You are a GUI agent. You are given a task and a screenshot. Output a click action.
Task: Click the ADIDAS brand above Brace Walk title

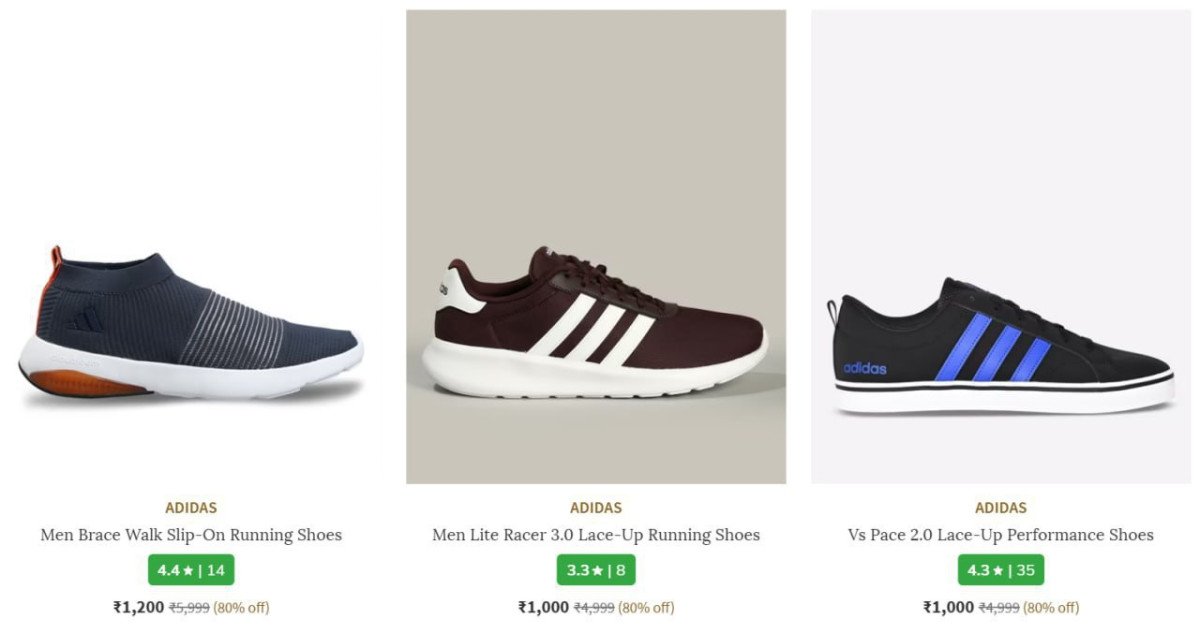(191, 508)
